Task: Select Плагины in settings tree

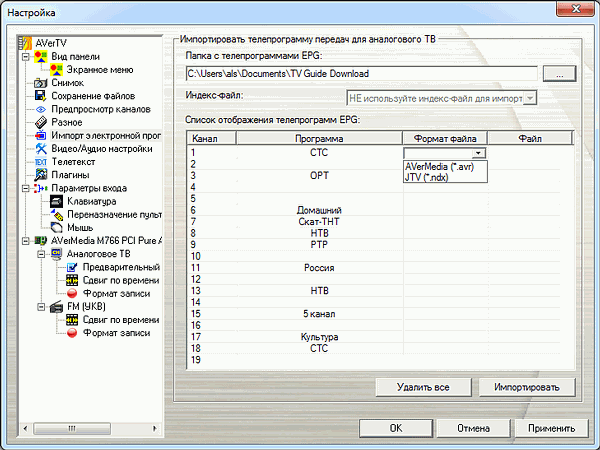Action: 70,175
